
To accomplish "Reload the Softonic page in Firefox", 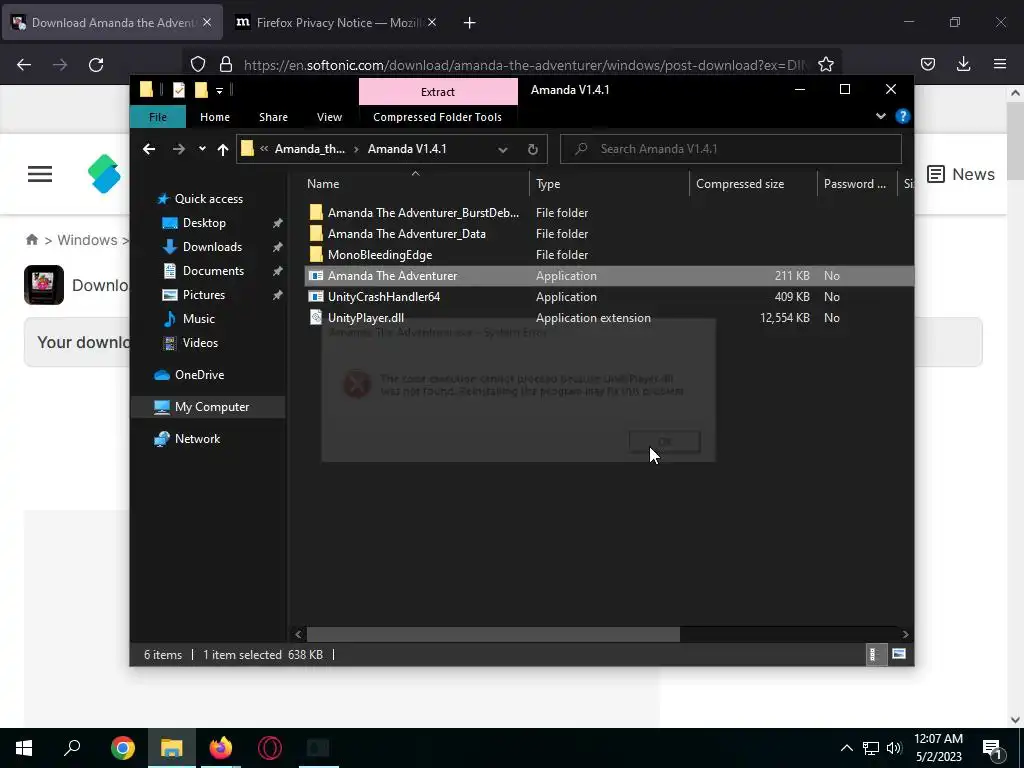I will point(96,65).
